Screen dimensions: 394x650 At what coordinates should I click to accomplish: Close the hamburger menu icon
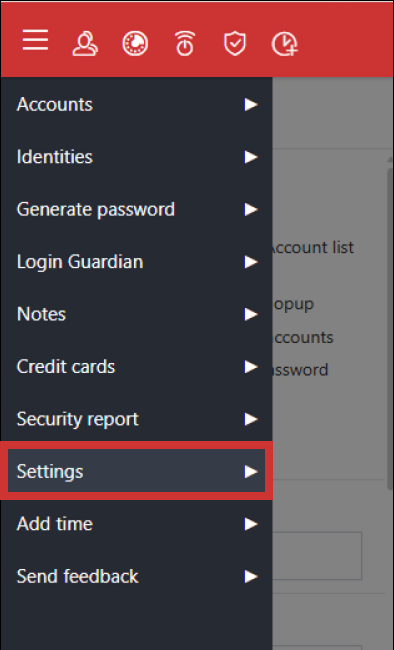tap(35, 40)
